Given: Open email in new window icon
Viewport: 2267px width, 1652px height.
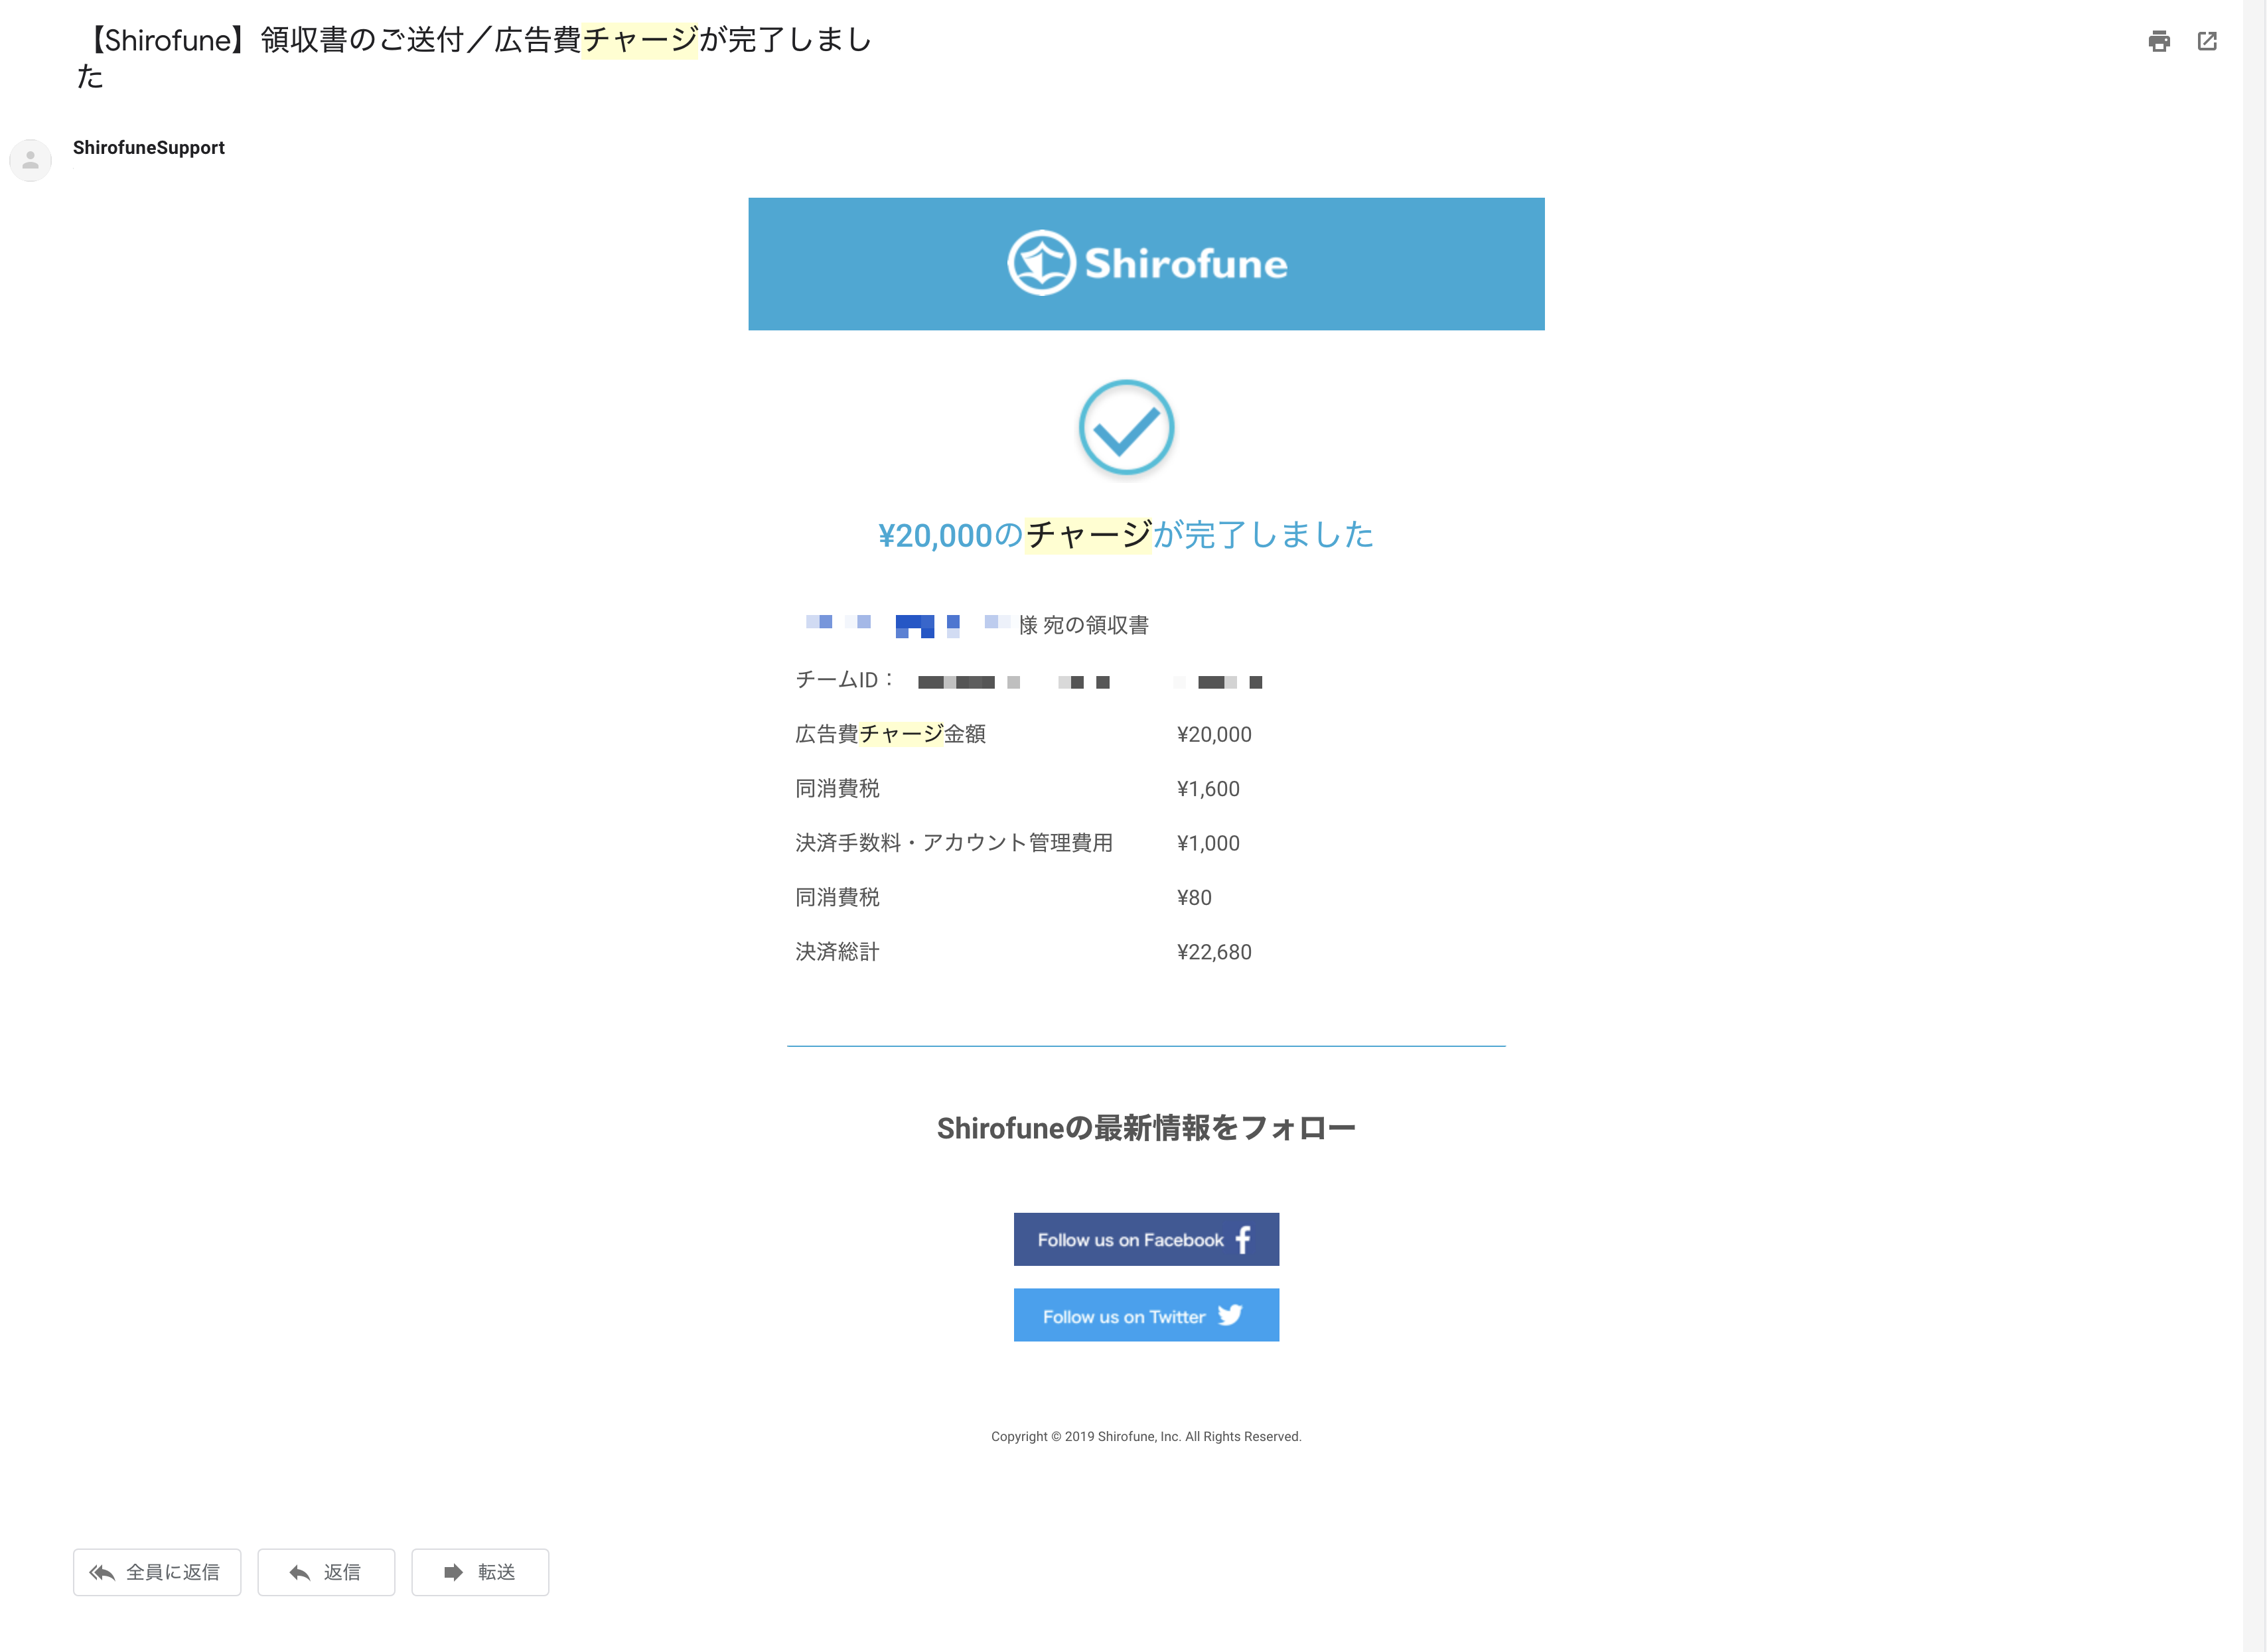Looking at the screenshot, I should [x=2207, y=41].
